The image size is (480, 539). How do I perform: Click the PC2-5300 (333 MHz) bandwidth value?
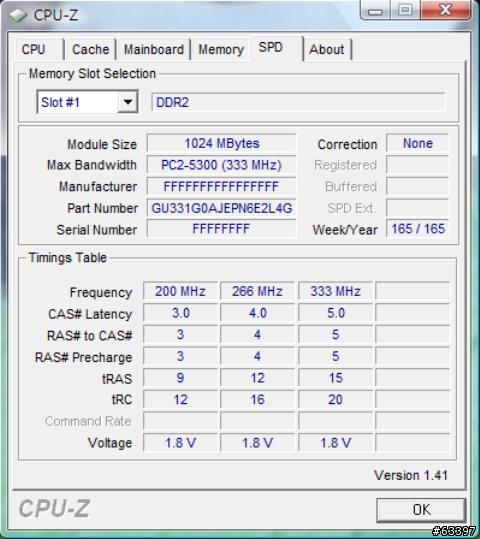tap(221, 165)
